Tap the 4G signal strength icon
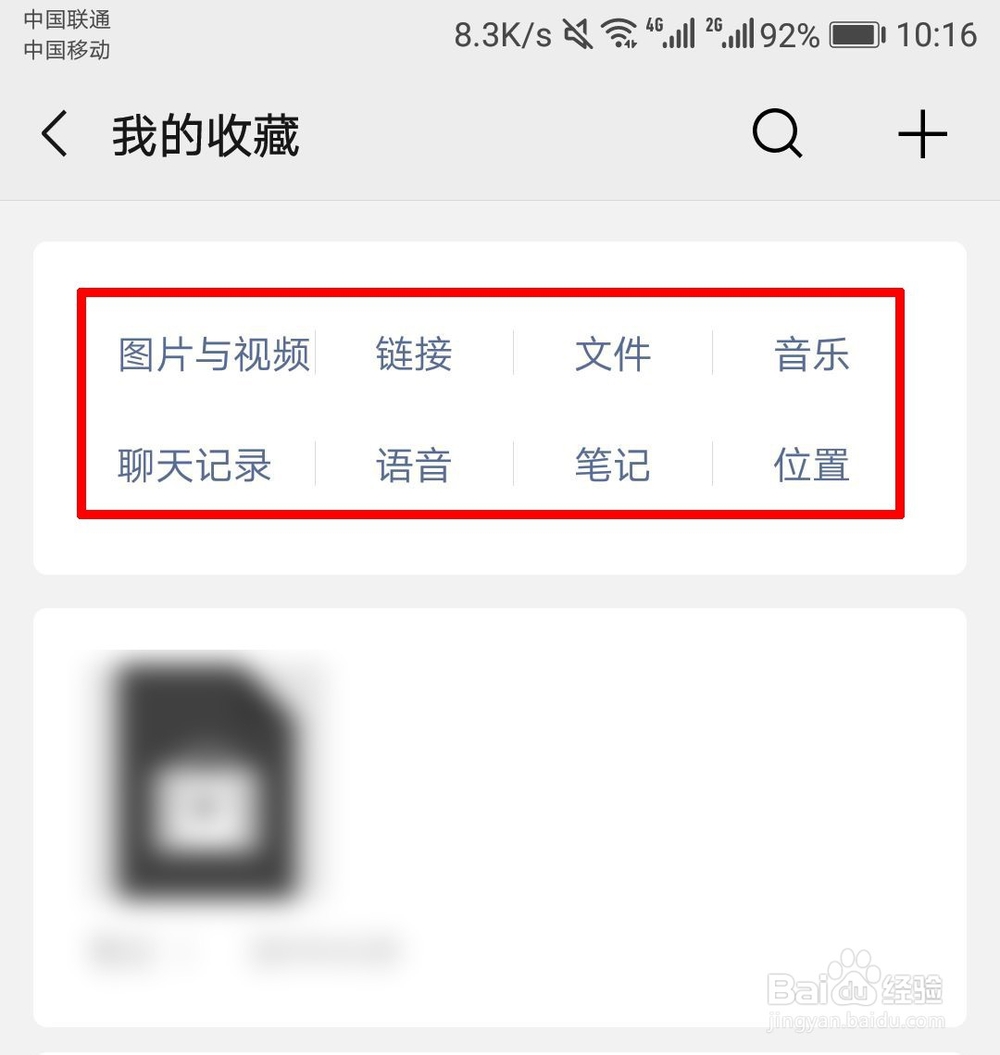The image size is (1000, 1055). point(670,34)
